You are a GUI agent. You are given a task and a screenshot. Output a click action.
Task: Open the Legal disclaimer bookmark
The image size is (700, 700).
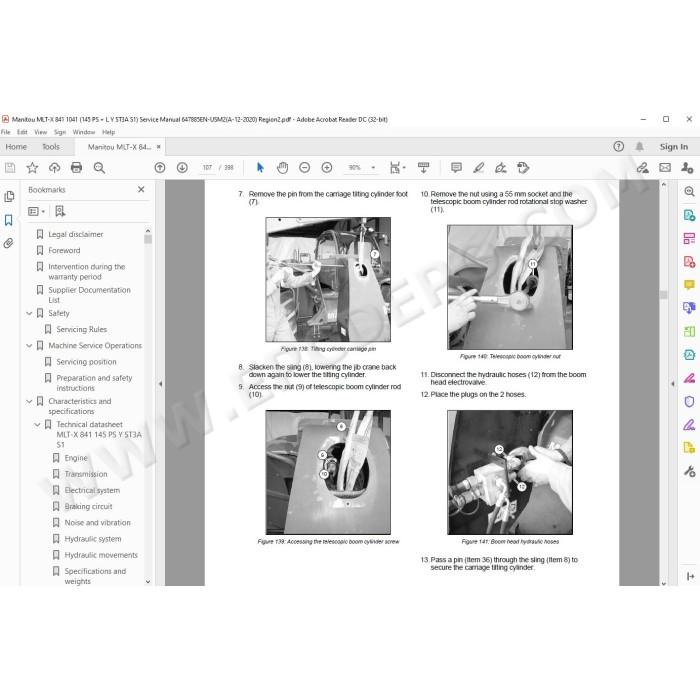[x=75, y=234]
